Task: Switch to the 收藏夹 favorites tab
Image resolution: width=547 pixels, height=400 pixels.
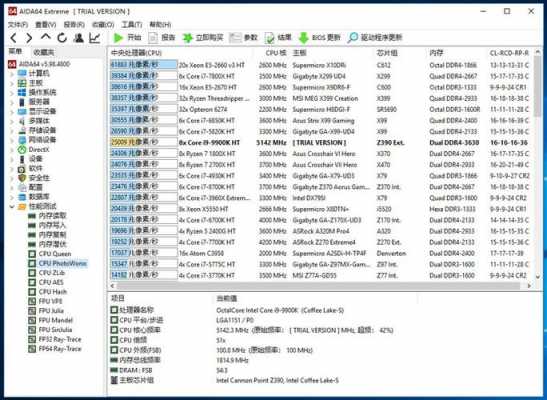Action: pos(44,52)
